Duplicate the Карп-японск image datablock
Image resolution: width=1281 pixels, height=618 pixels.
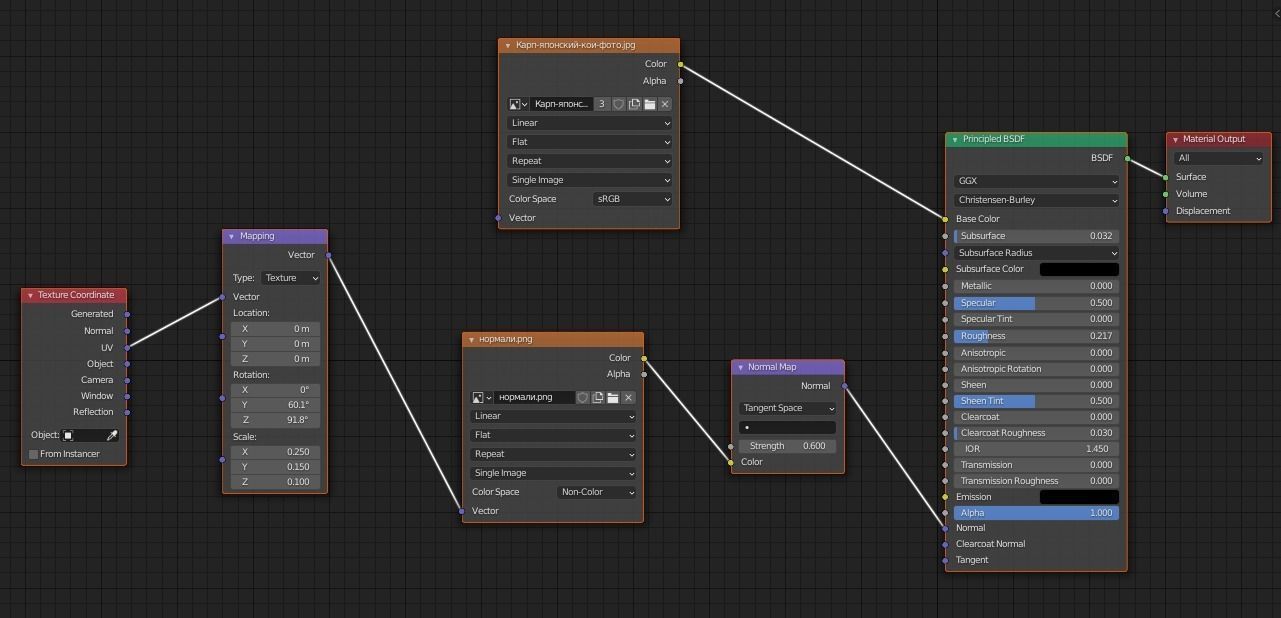point(634,104)
